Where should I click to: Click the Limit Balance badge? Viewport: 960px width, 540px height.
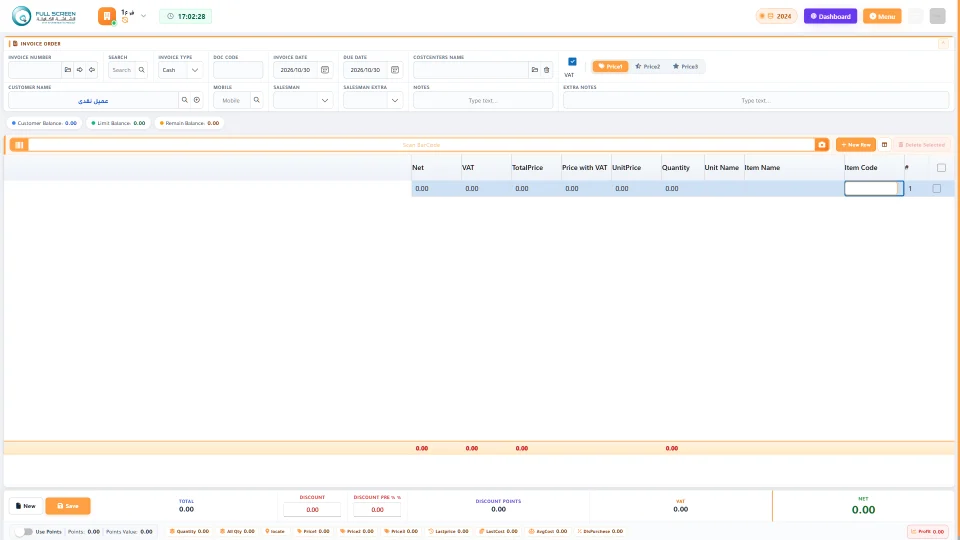[118, 123]
